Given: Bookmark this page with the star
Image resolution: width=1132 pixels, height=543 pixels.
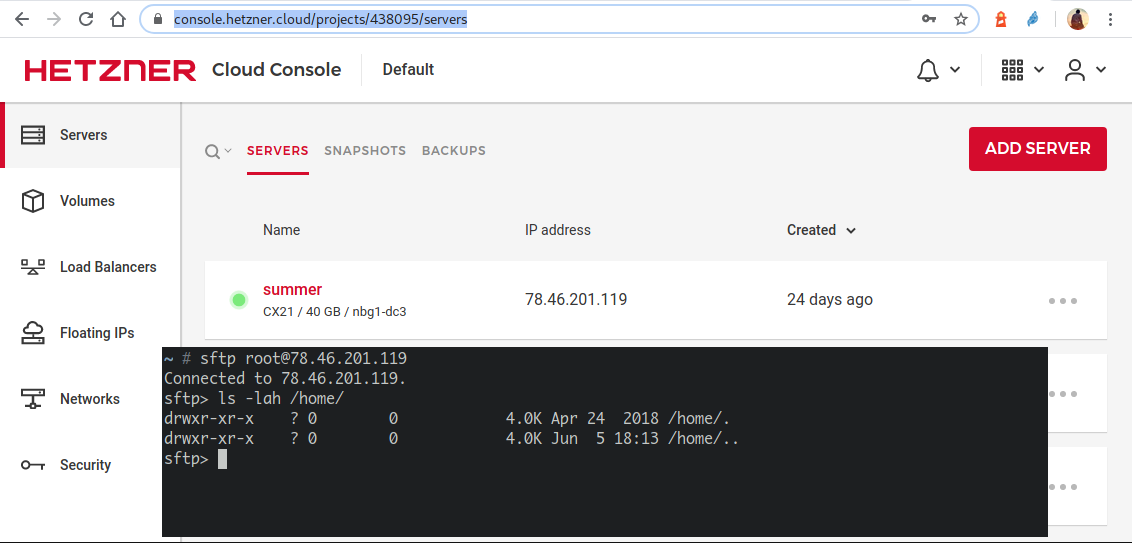Looking at the screenshot, I should pyautogui.click(x=961, y=19).
